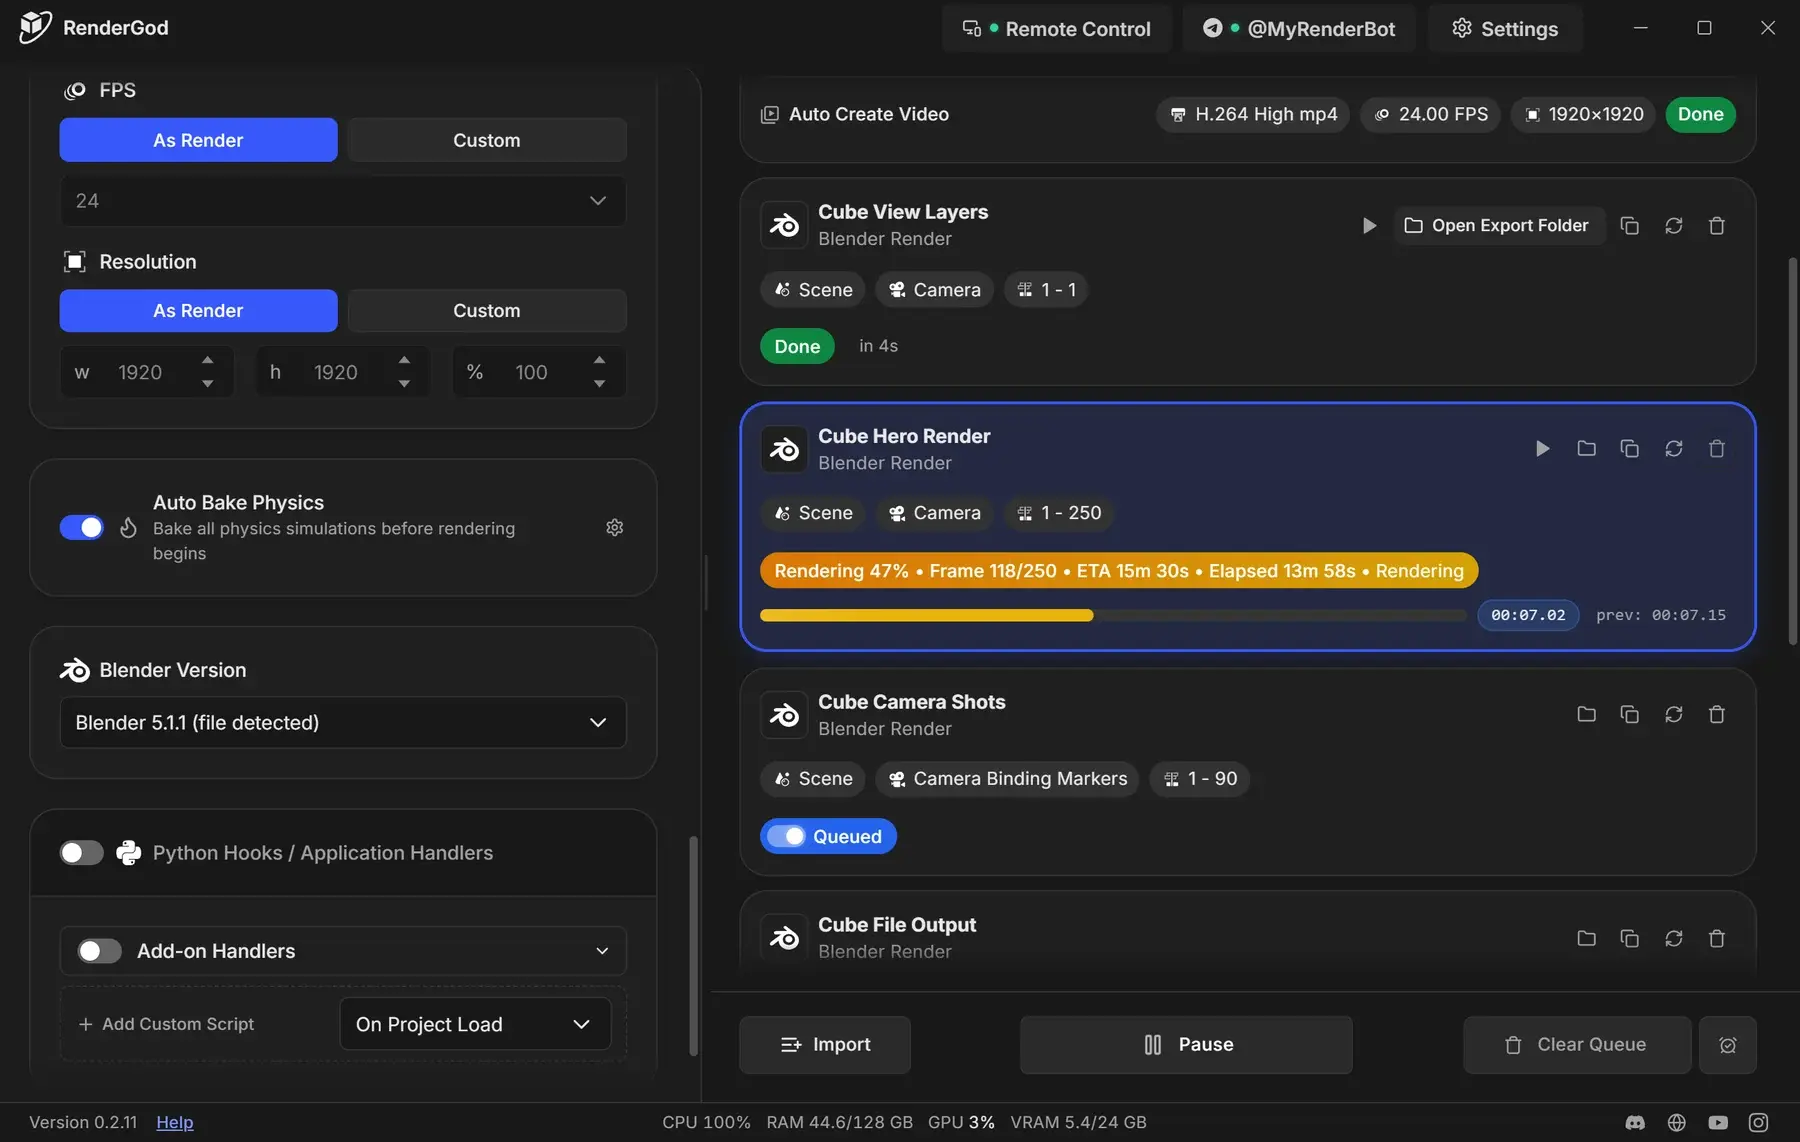
Task: Duplicate the Cube Camera Shots job
Action: 1630,714
